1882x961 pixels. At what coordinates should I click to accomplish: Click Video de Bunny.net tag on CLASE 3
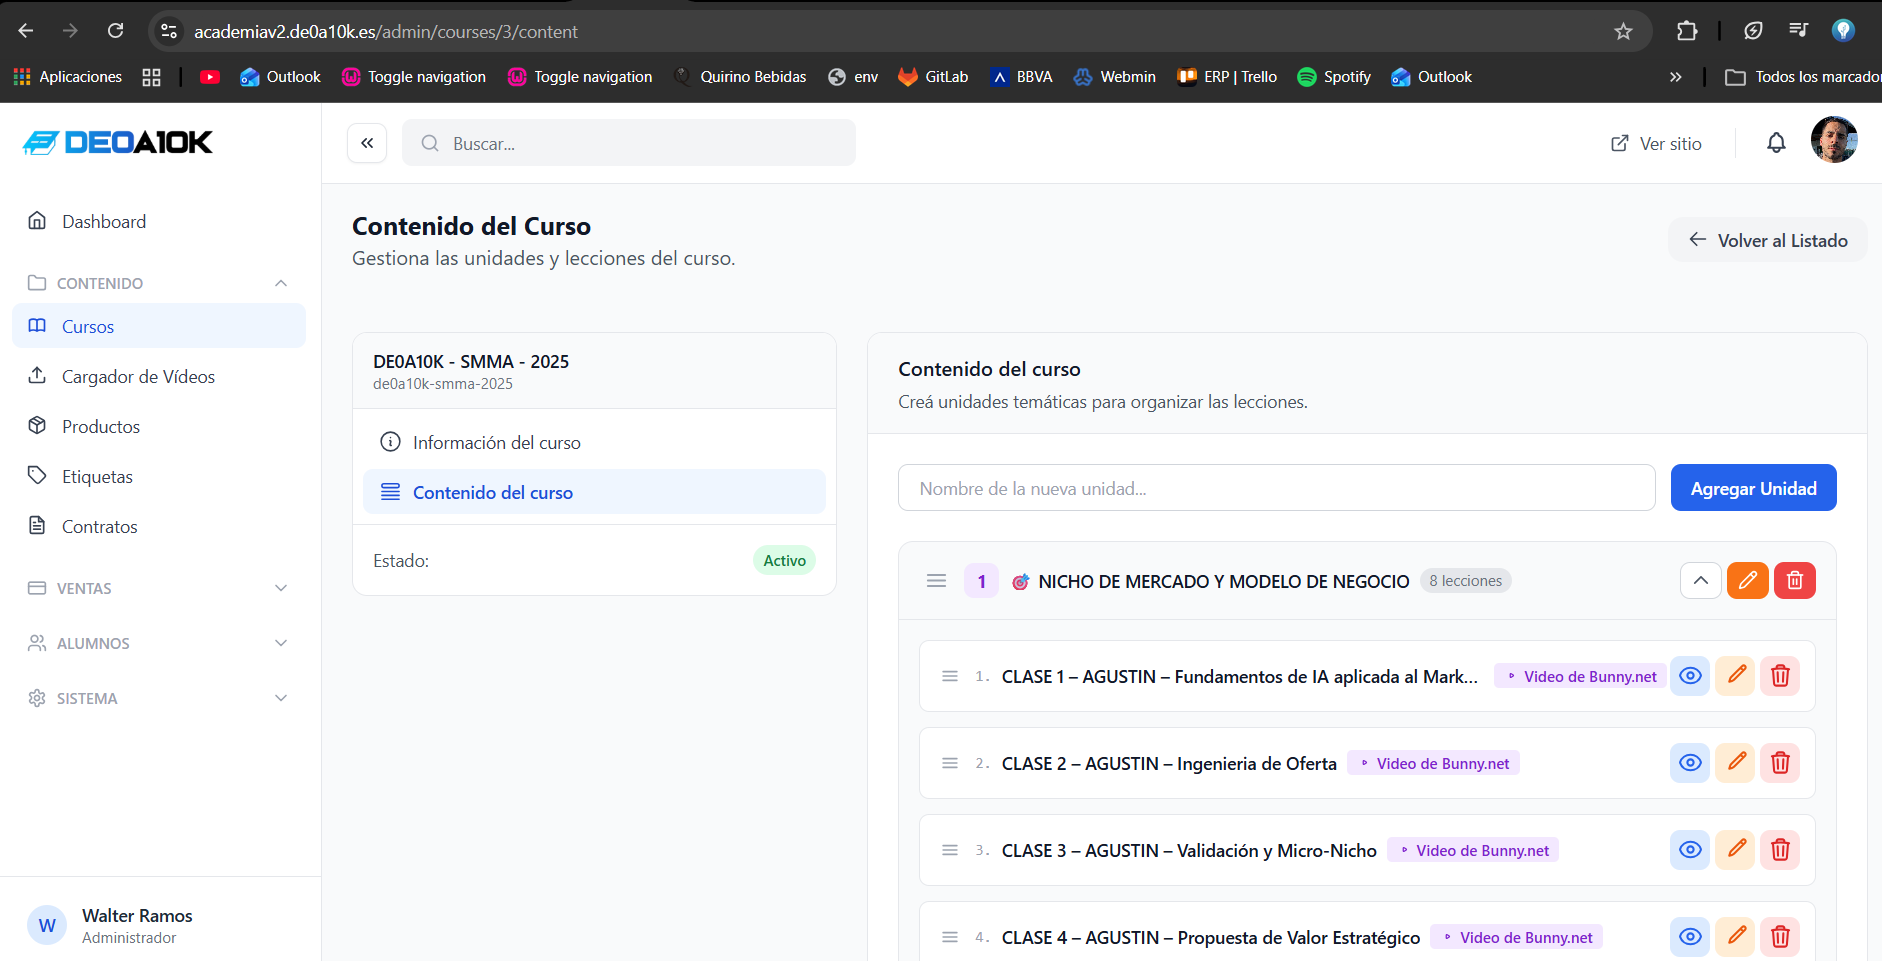point(1473,850)
